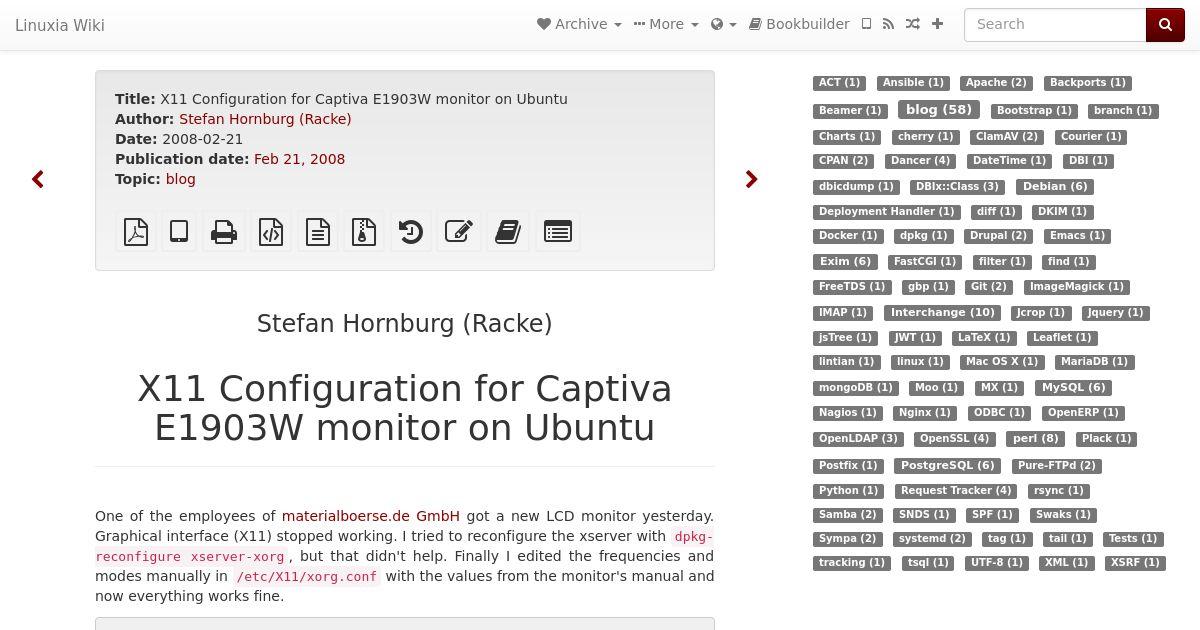The height and width of the screenshot is (630, 1200).
Task: Select the OpenLDAP (3) tag
Action: [858, 439]
